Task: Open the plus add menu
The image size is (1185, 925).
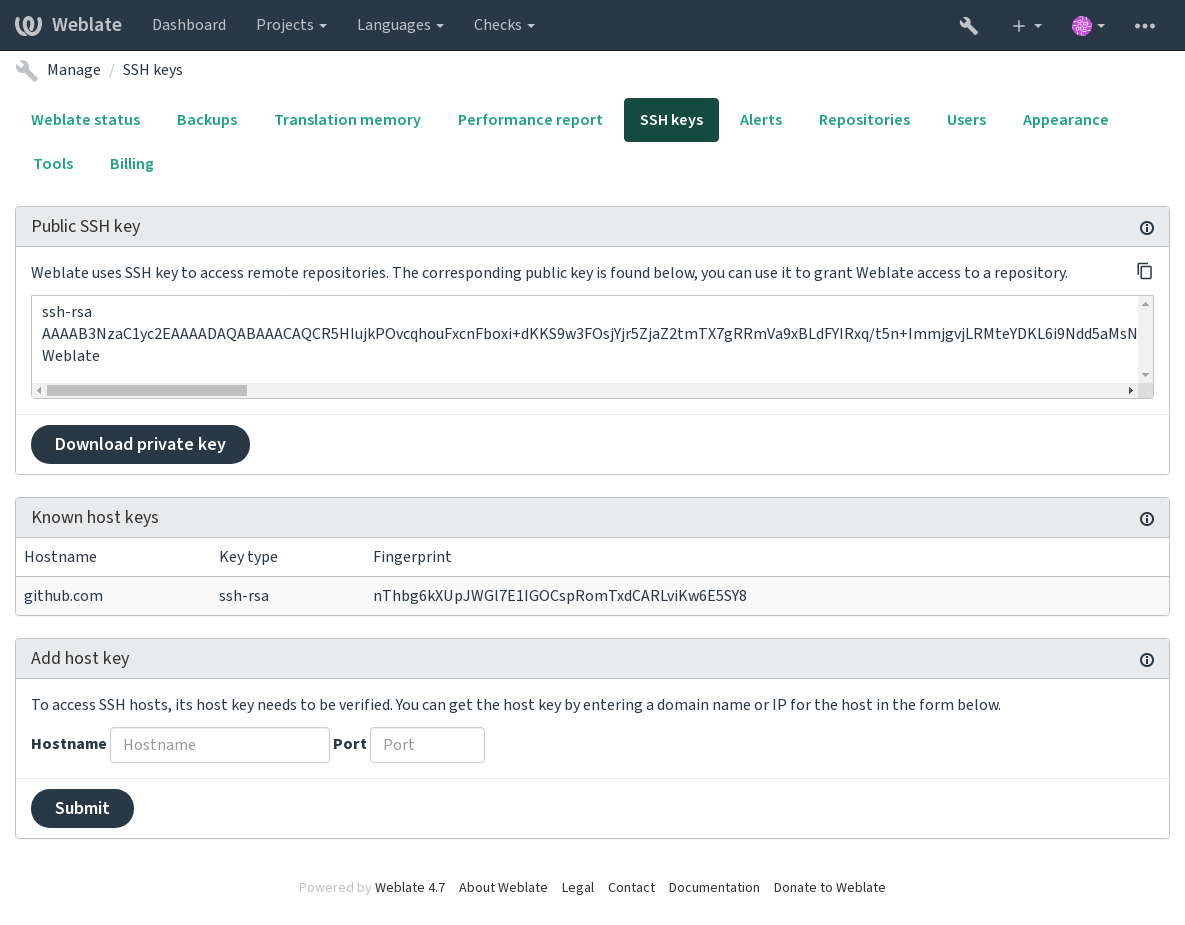Action: 1027,26
